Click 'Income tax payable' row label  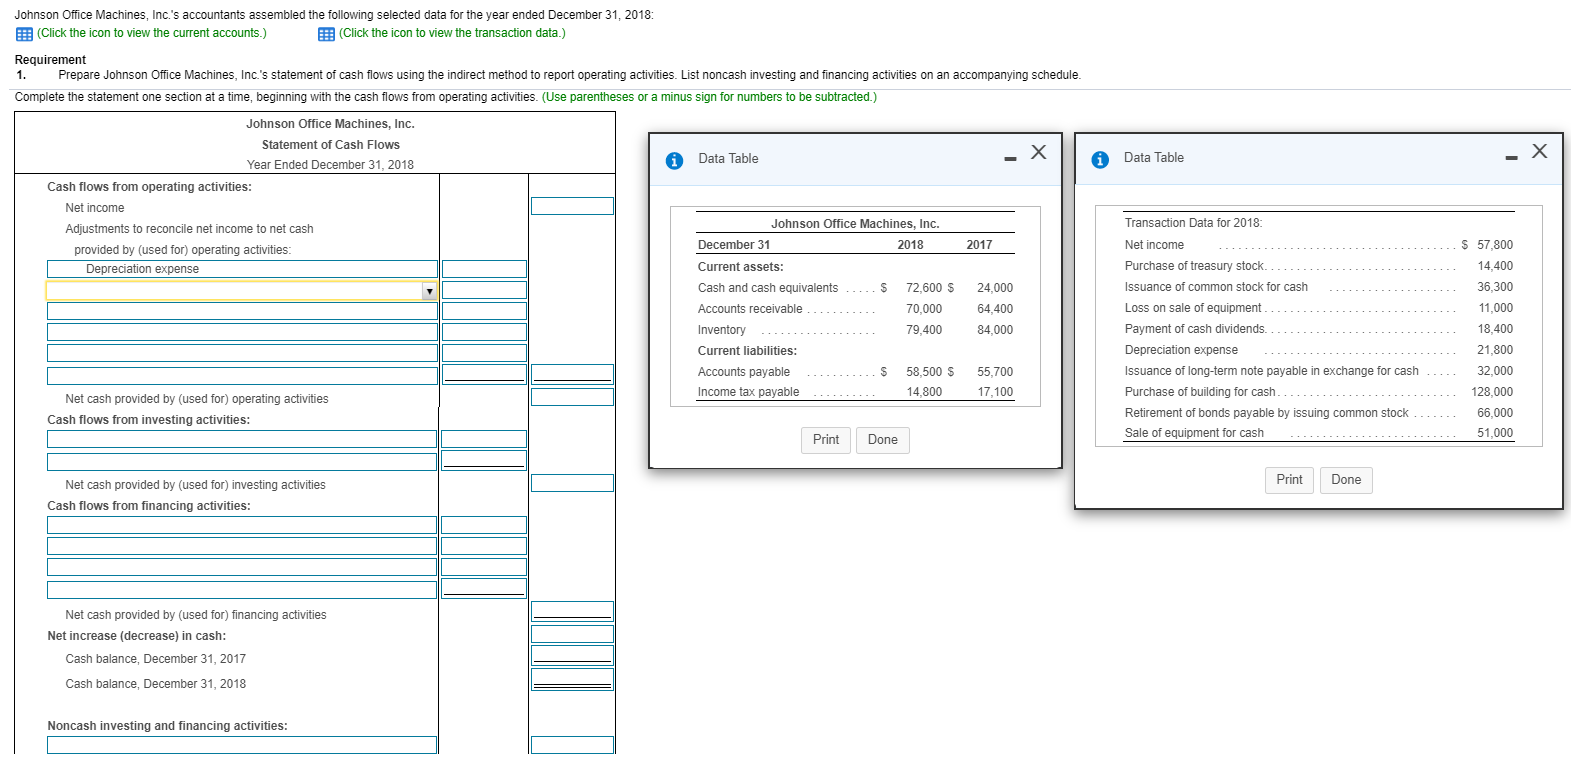coord(748,392)
